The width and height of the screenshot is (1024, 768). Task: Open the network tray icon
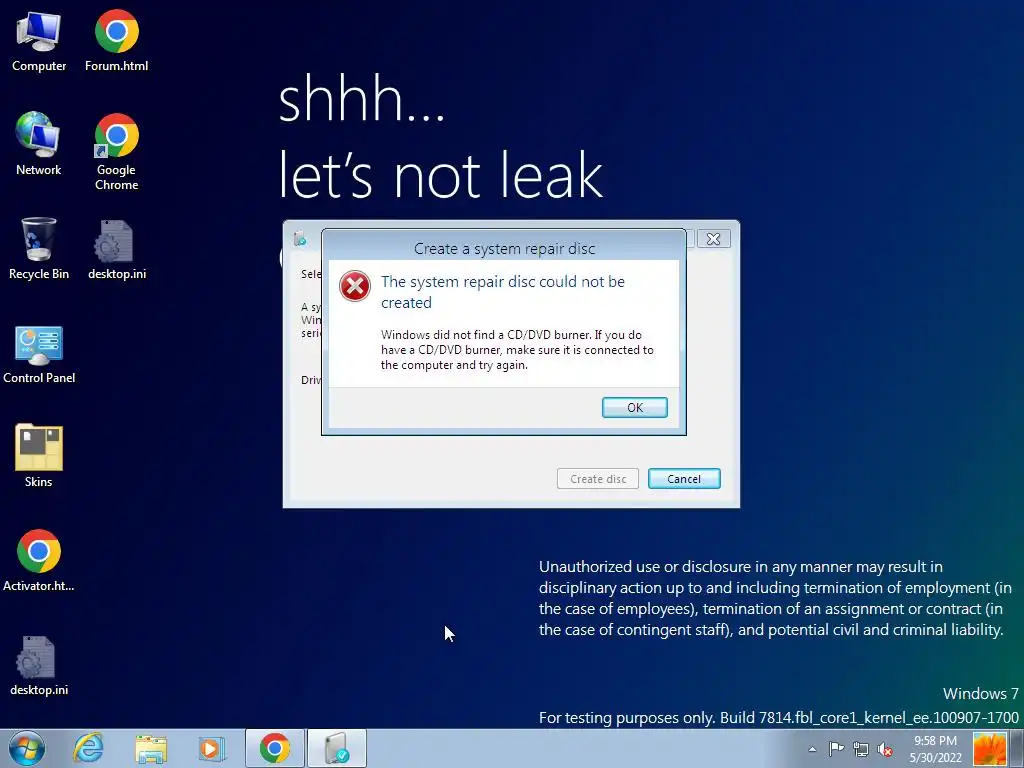[x=861, y=749]
